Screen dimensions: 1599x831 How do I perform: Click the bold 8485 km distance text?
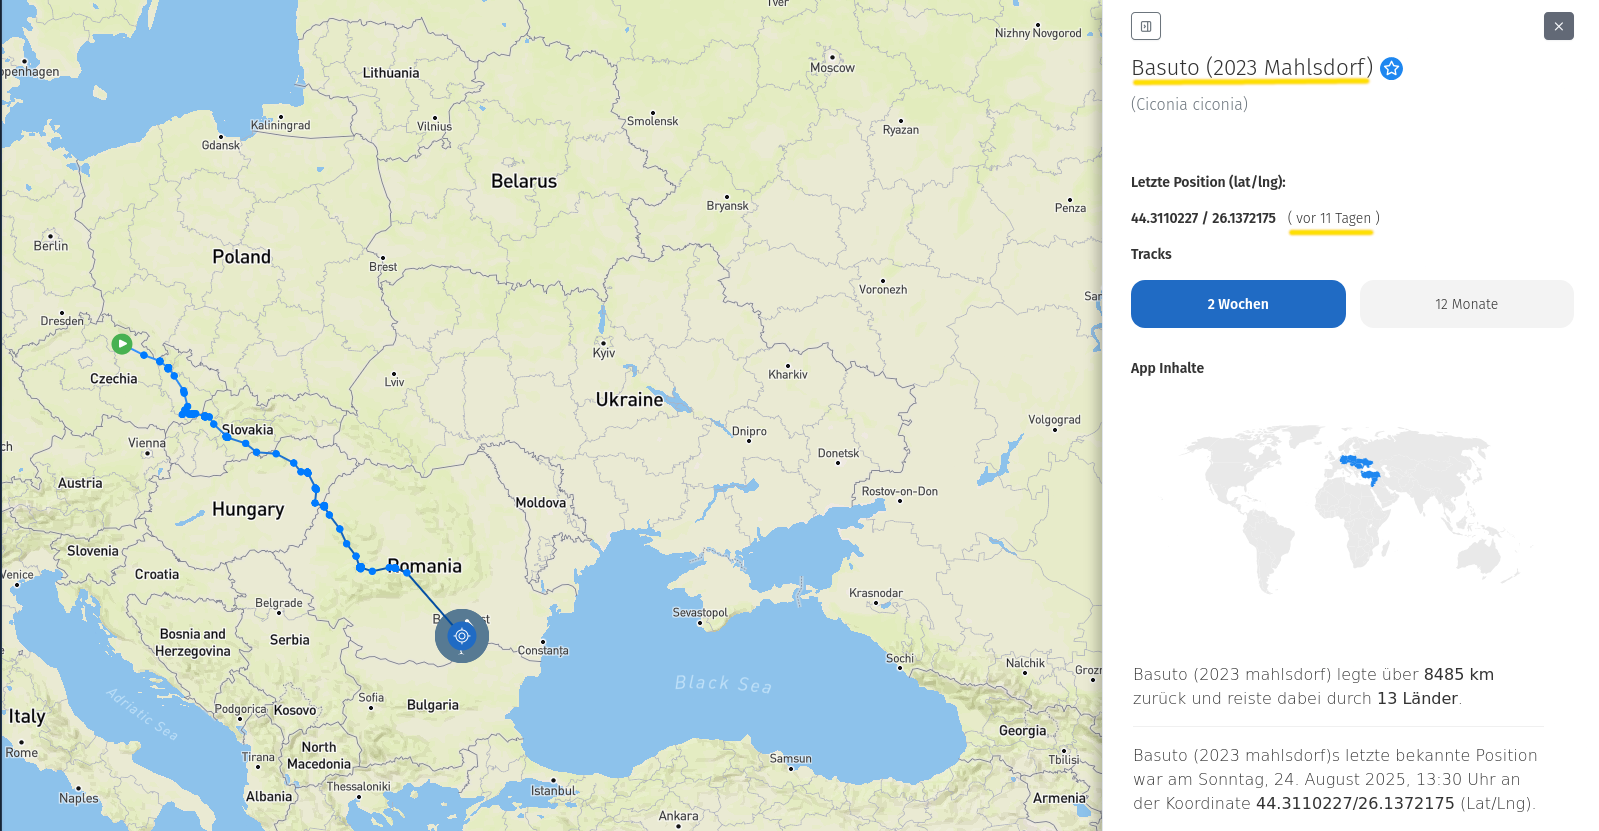[1458, 674]
